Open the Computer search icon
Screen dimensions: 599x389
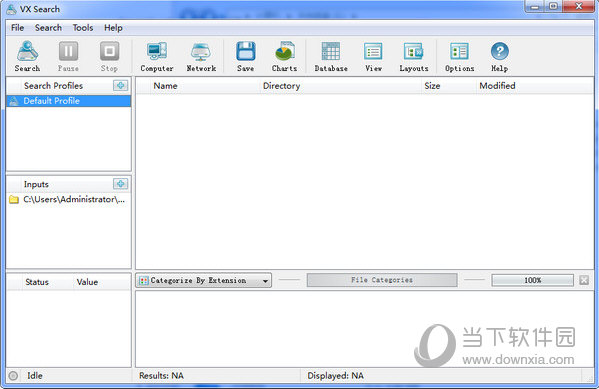pyautogui.click(x=157, y=56)
